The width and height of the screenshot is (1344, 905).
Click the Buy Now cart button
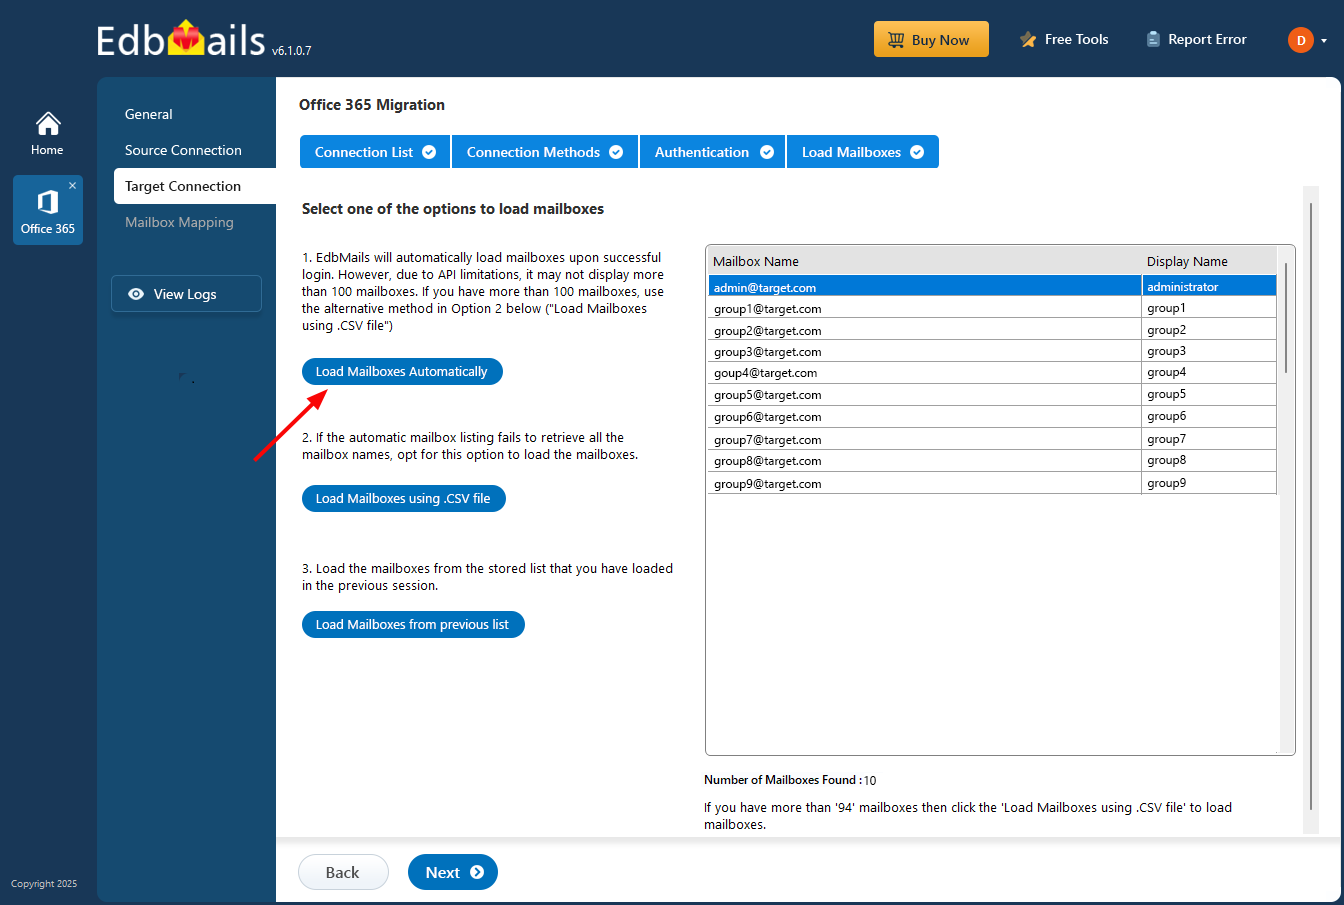[x=931, y=40]
